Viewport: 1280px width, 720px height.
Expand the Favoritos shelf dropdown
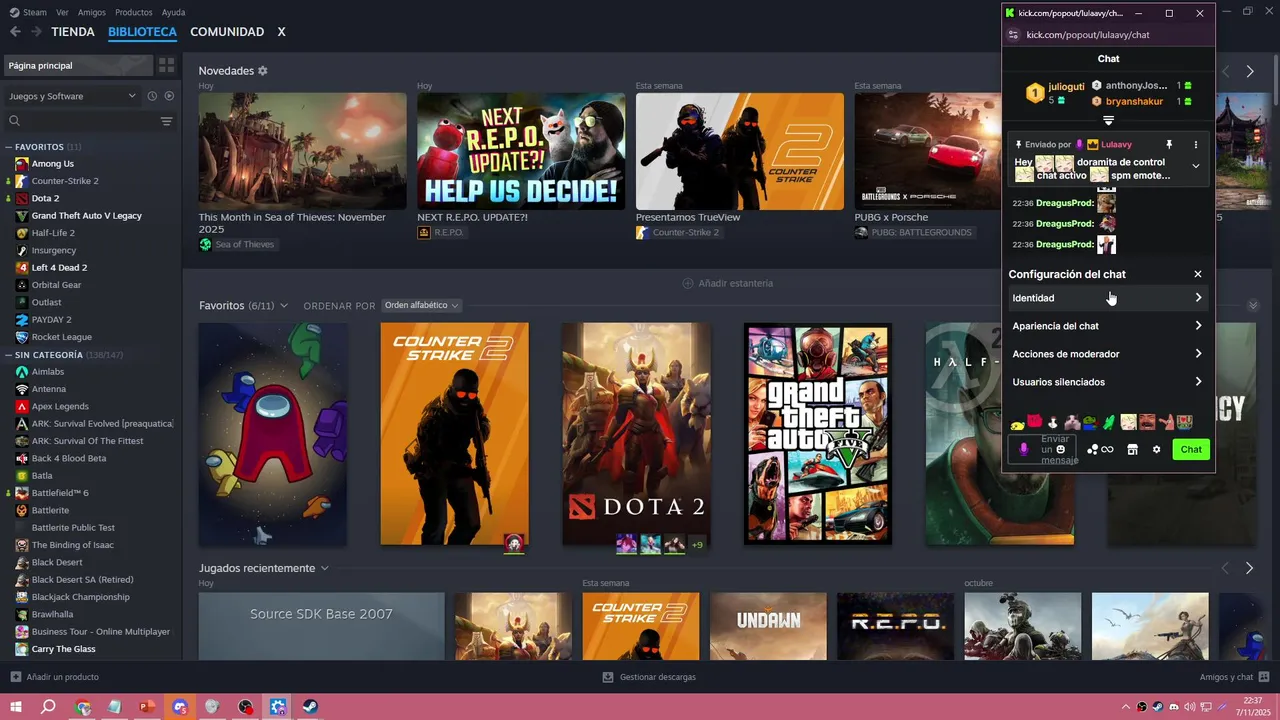[283, 306]
